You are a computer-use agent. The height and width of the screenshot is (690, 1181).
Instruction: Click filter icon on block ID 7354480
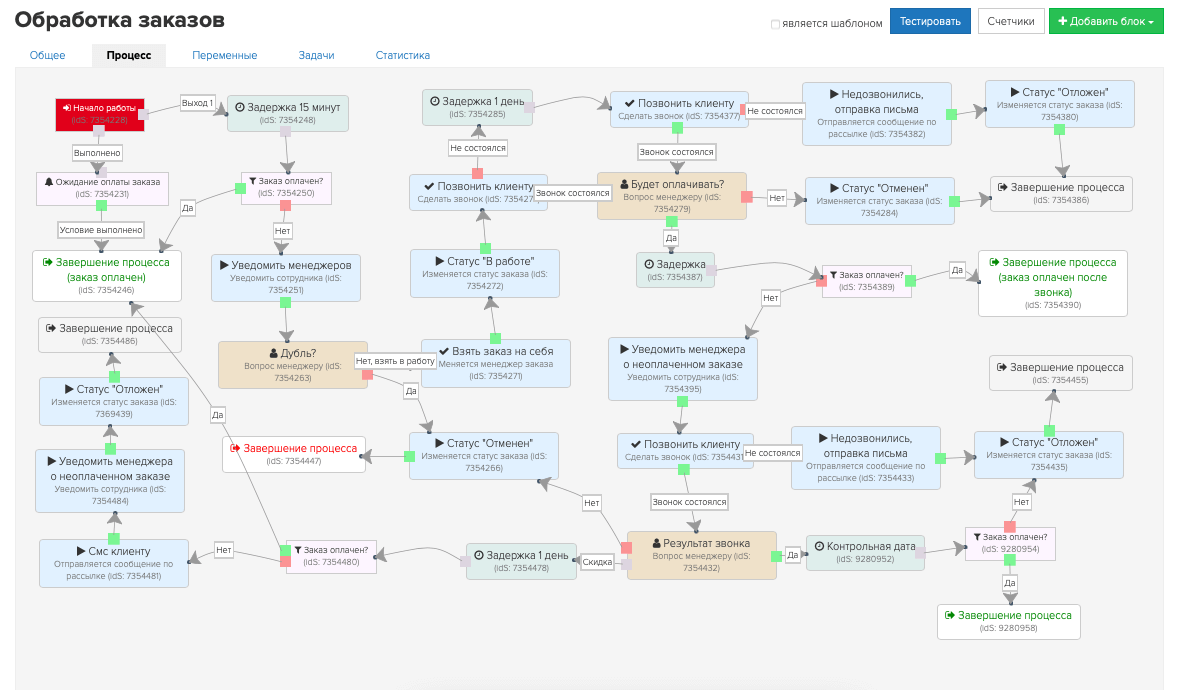tap(298, 551)
